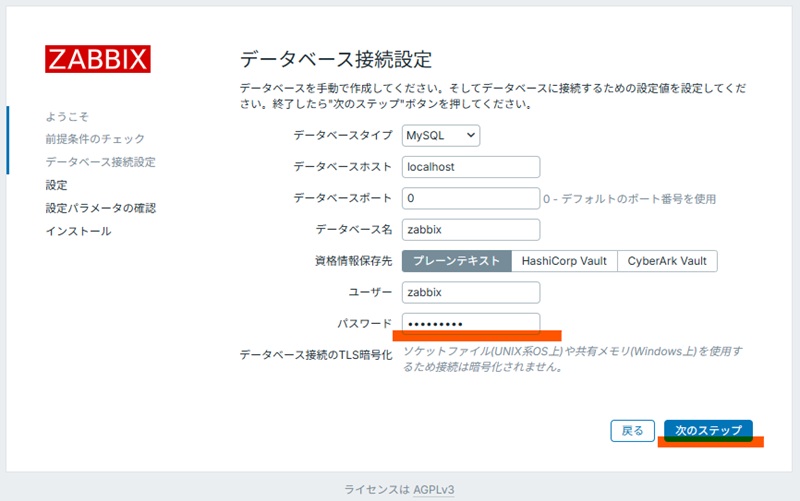Focus the データベースポート input field
800x501 pixels.
471,198
